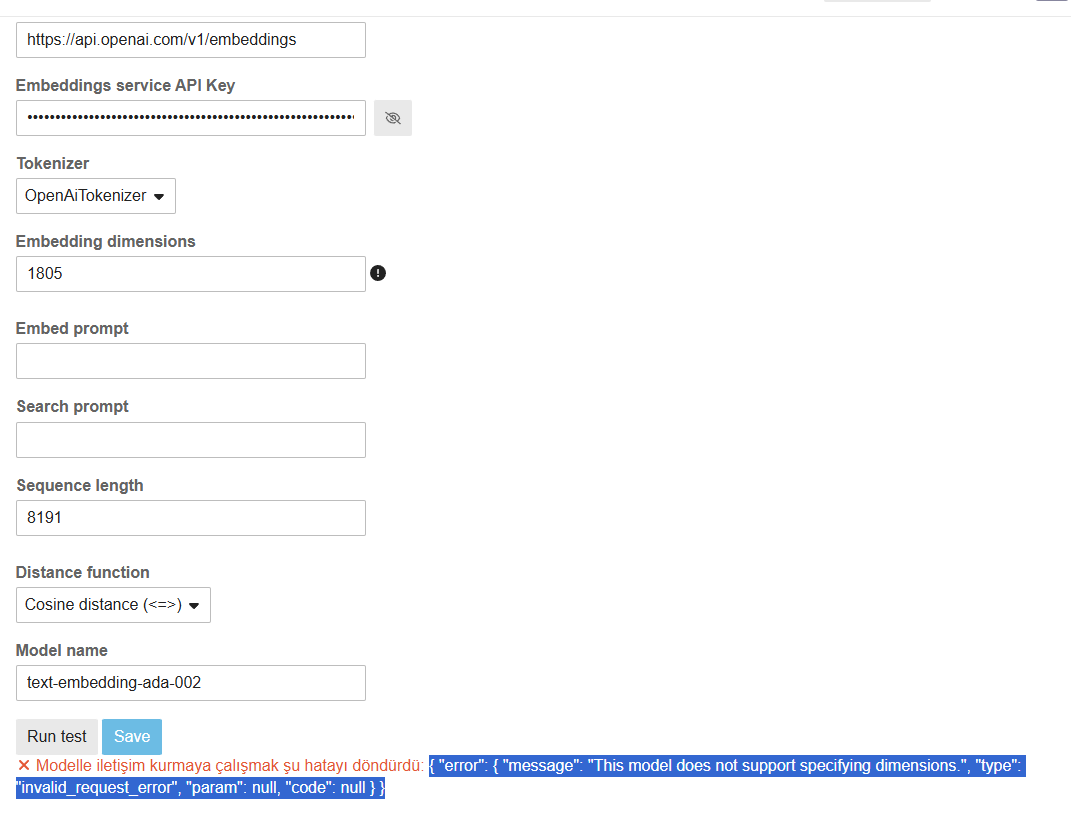Click the Sequence length label
This screenshot has width=1071, height=833.
click(x=80, y=485)
